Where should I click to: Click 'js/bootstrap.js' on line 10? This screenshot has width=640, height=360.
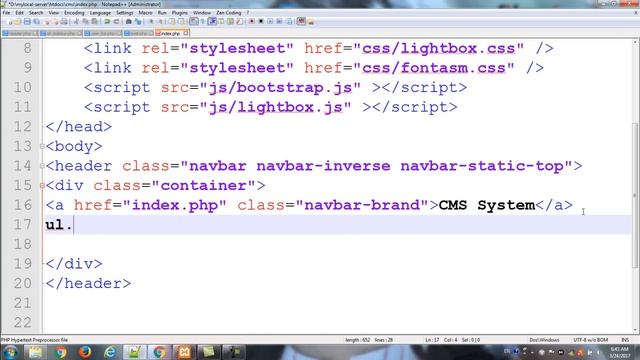pos(280,88)
